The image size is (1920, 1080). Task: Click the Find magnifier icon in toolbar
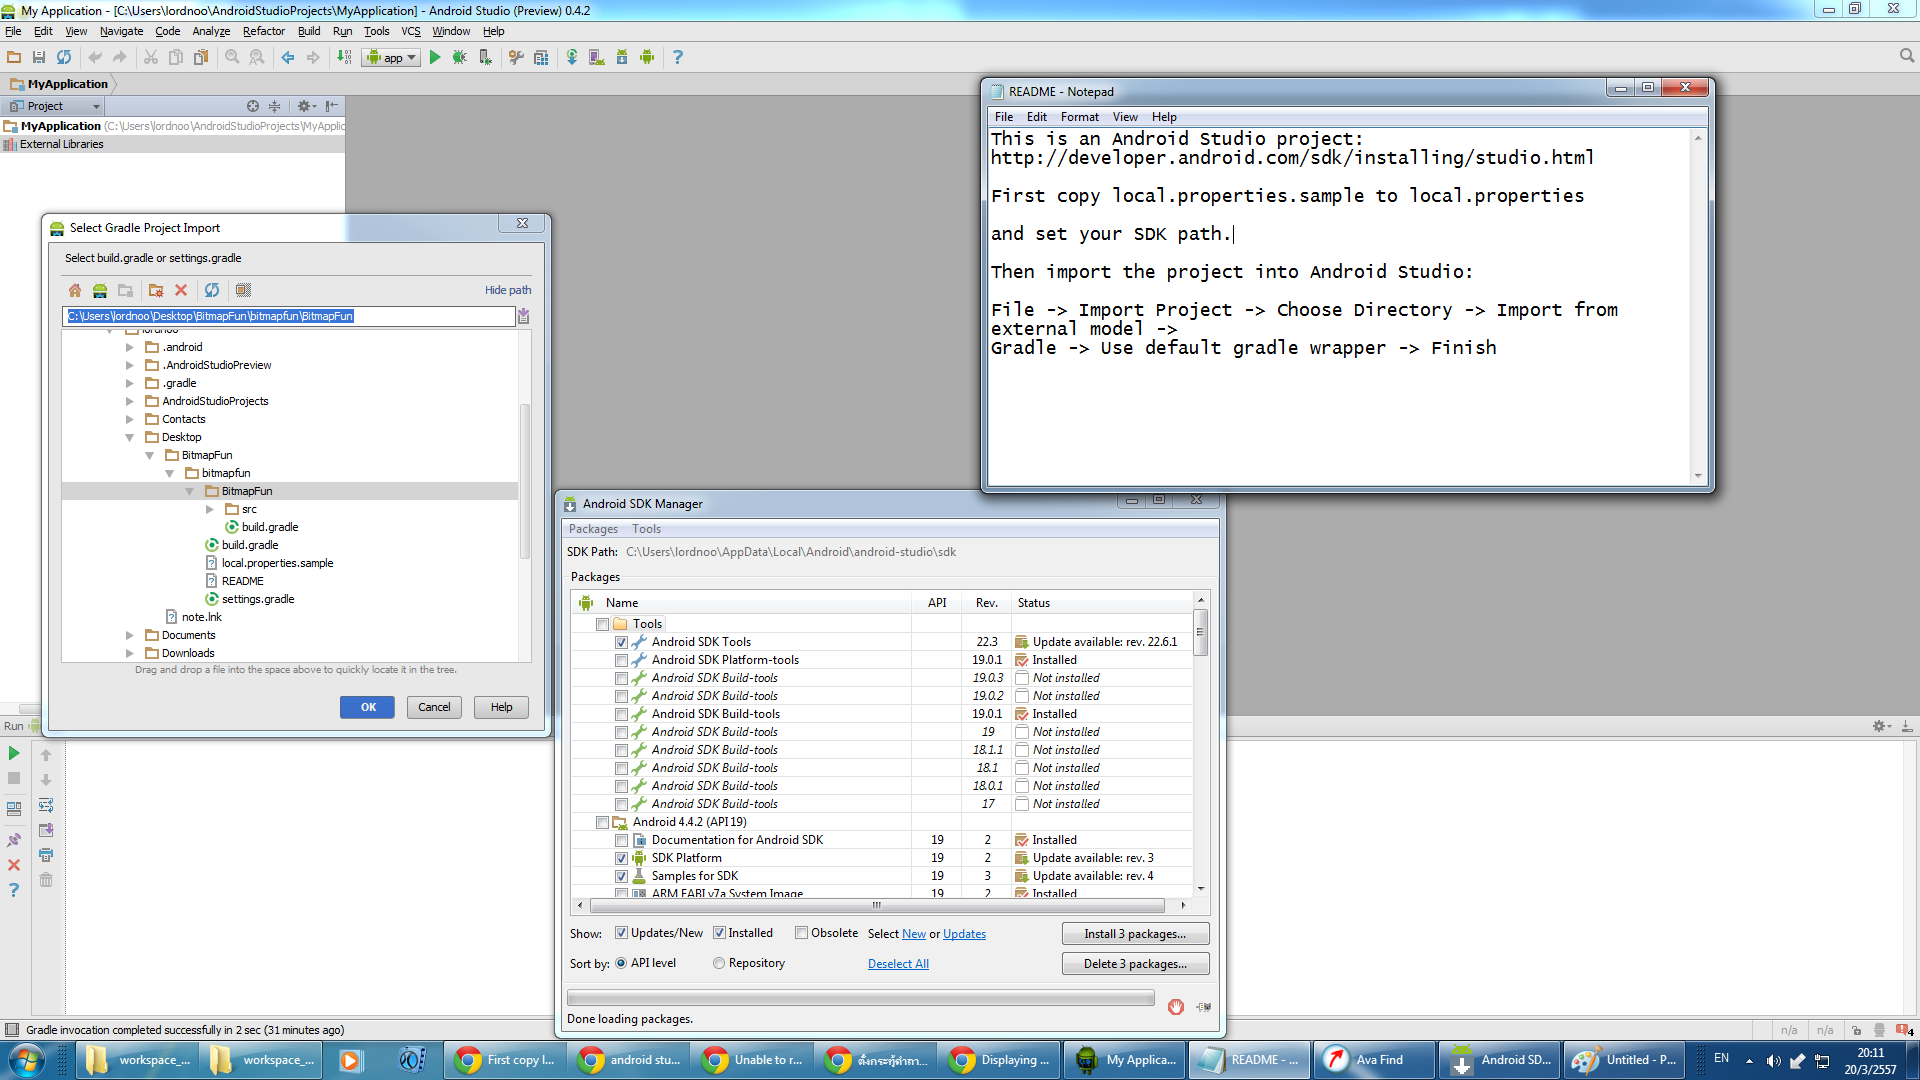coord(232,57)
